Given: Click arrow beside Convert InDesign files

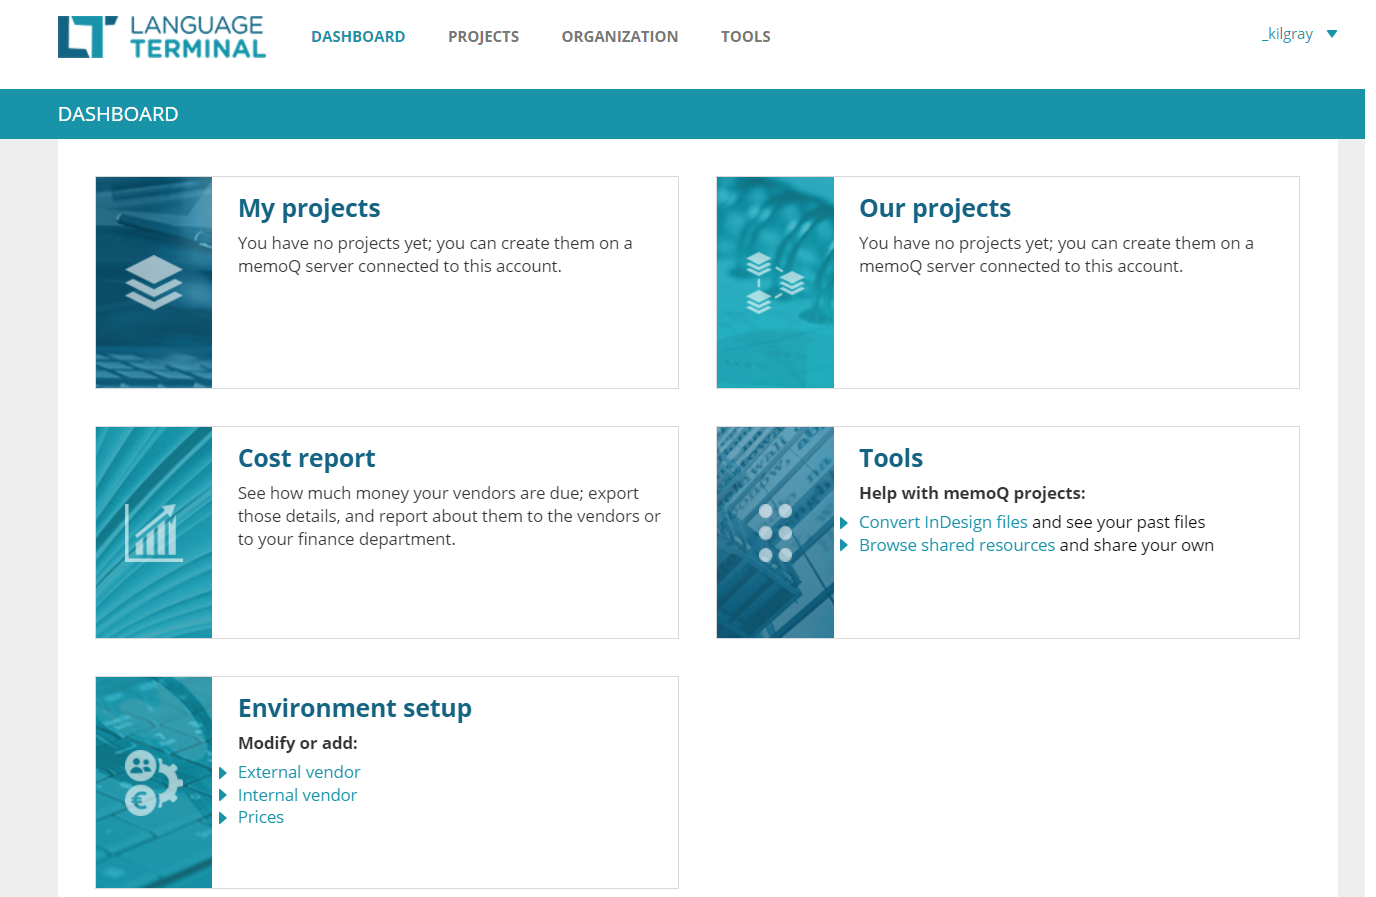Looking at the screenshot, I should point(844,523).
